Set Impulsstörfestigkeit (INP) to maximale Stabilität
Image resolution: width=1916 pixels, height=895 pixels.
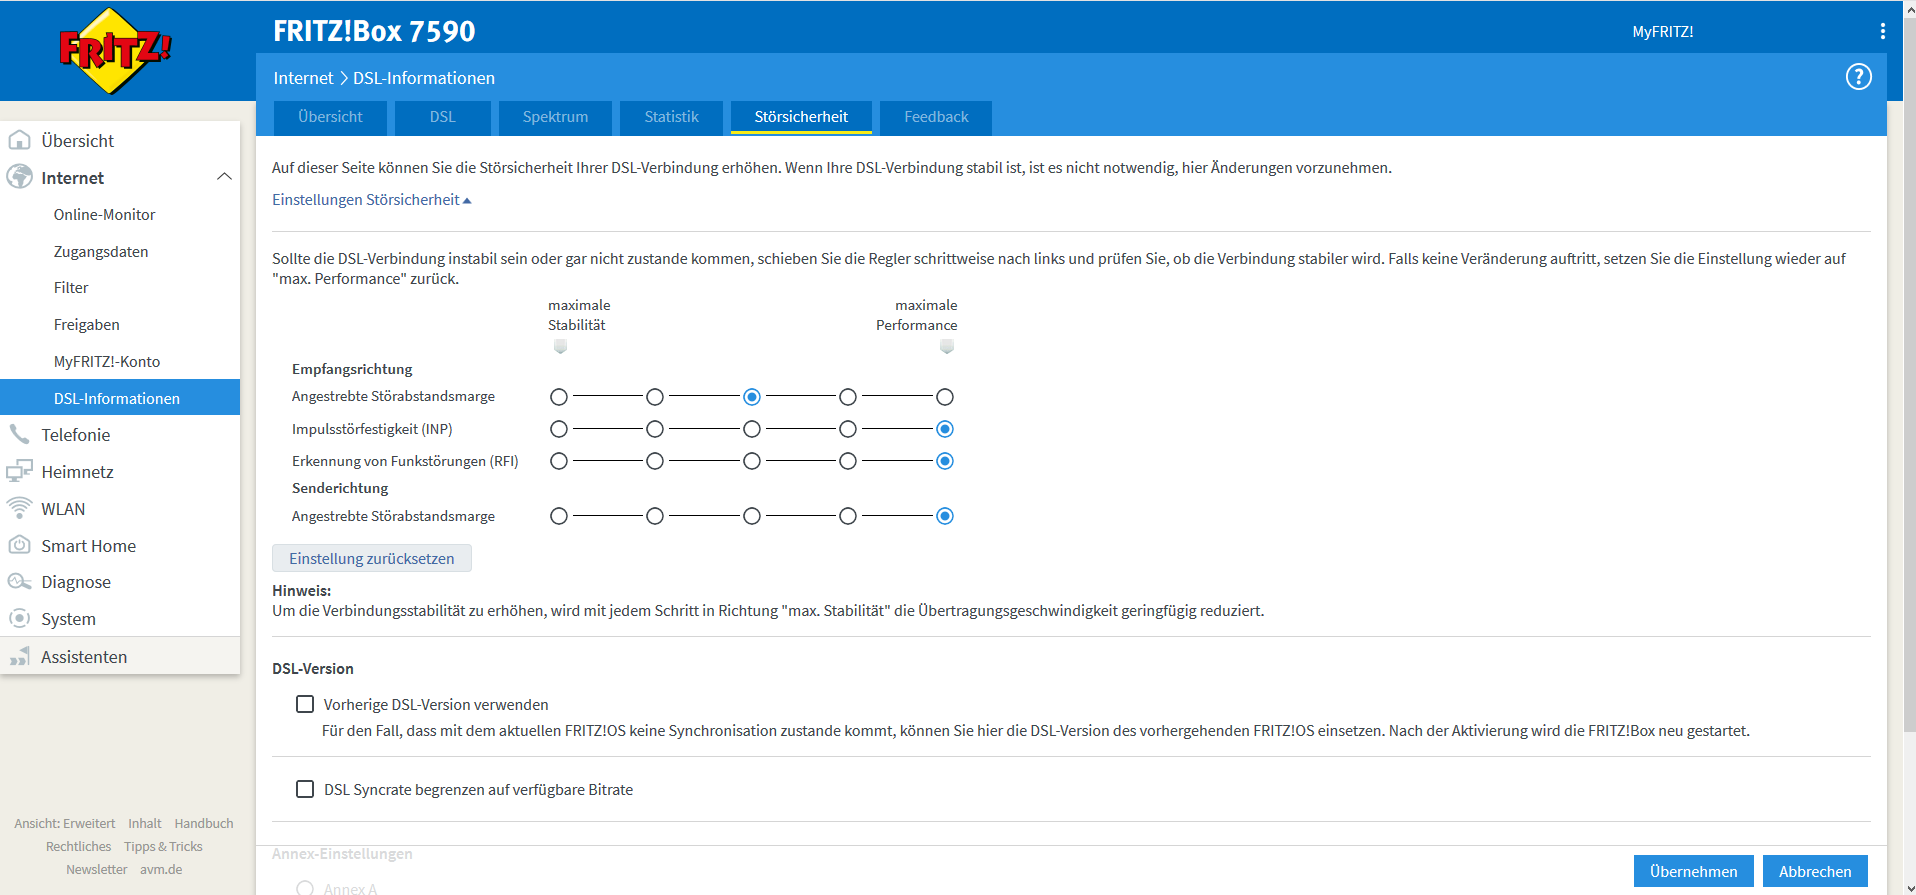click(x=559, y=429)
